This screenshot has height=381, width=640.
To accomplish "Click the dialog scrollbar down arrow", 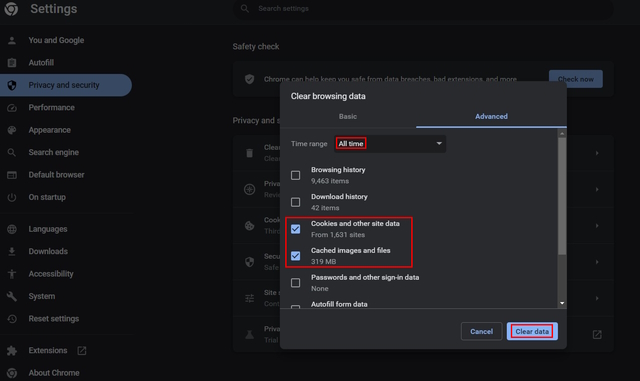I will tap(562, 303).
